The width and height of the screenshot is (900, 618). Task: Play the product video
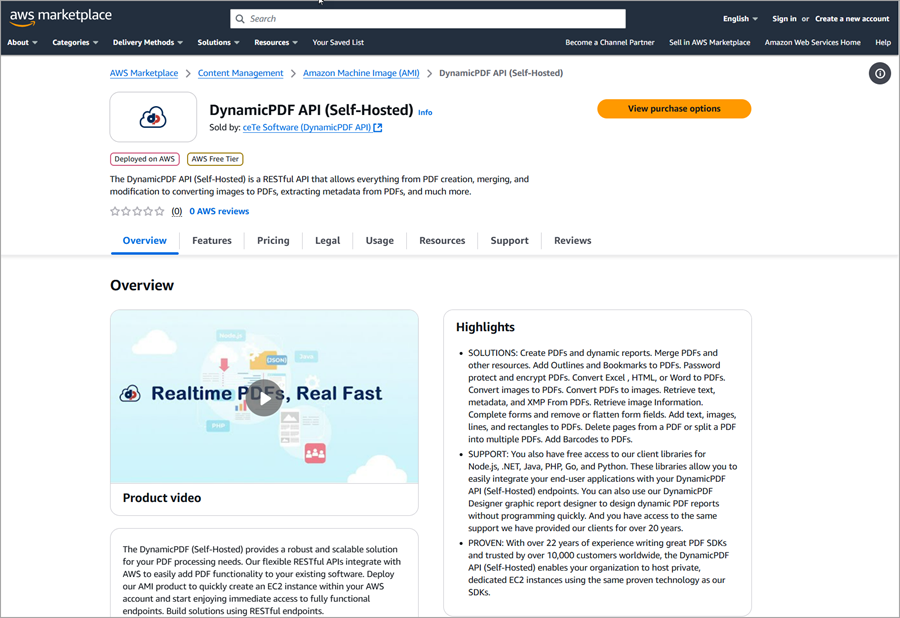264,397
